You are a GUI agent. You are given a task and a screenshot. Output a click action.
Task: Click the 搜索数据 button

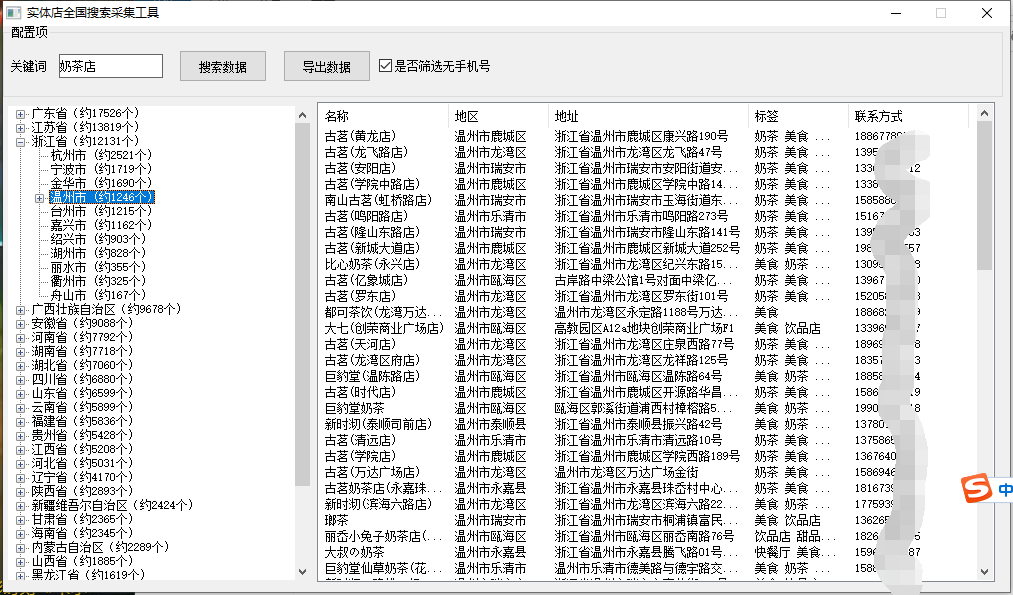point(222,66)
